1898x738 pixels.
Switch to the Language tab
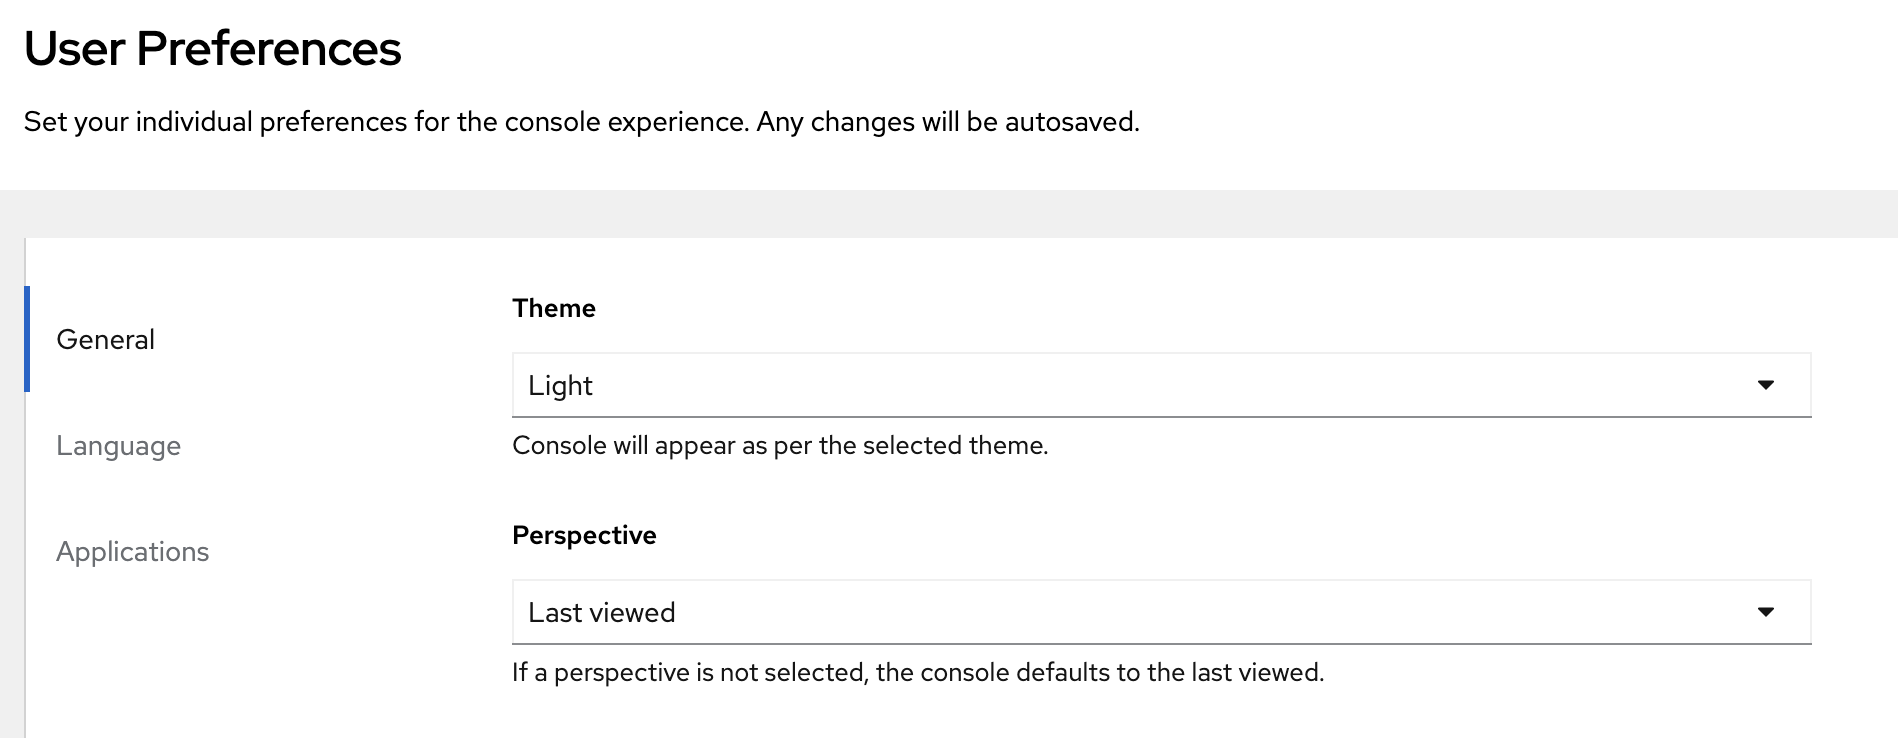(118, 445)
